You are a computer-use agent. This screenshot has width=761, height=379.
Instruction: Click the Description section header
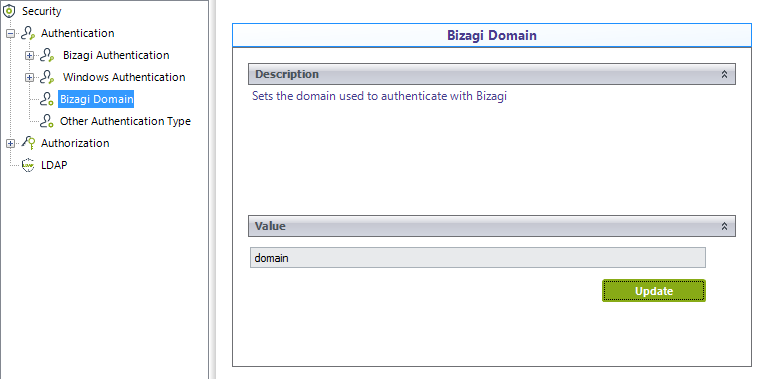coord(492,74)
